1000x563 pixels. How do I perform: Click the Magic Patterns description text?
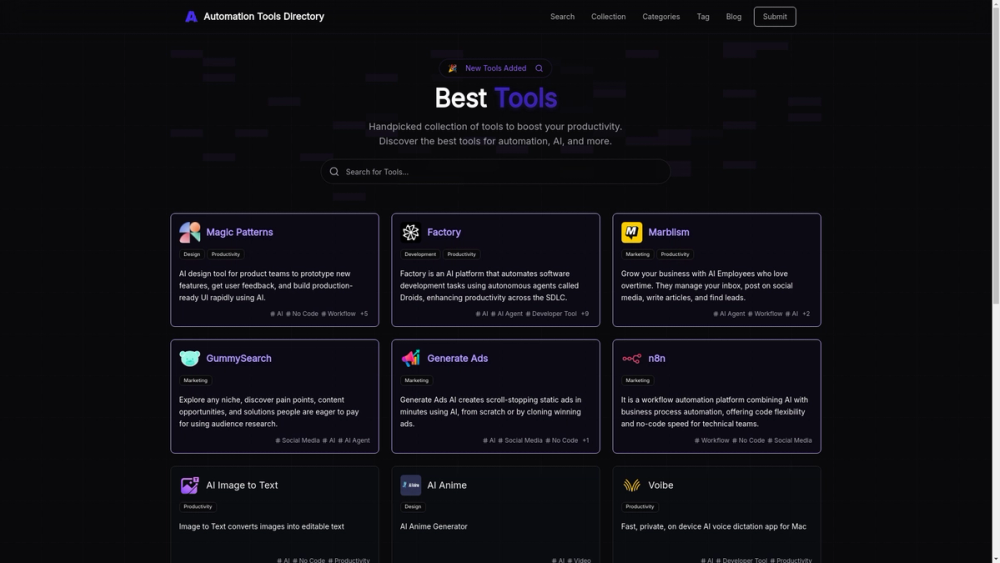click(x=266, y=286)
